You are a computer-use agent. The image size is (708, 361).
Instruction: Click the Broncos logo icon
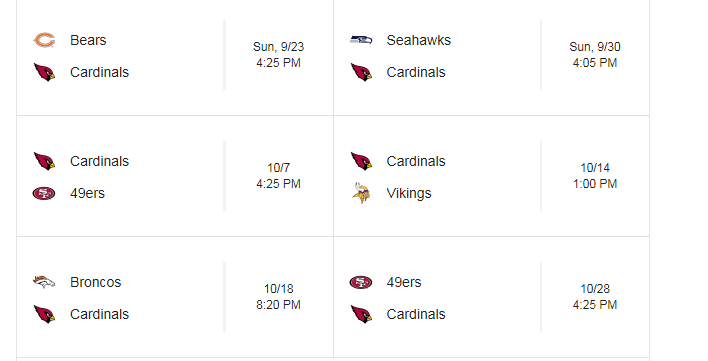click(44, 282)
